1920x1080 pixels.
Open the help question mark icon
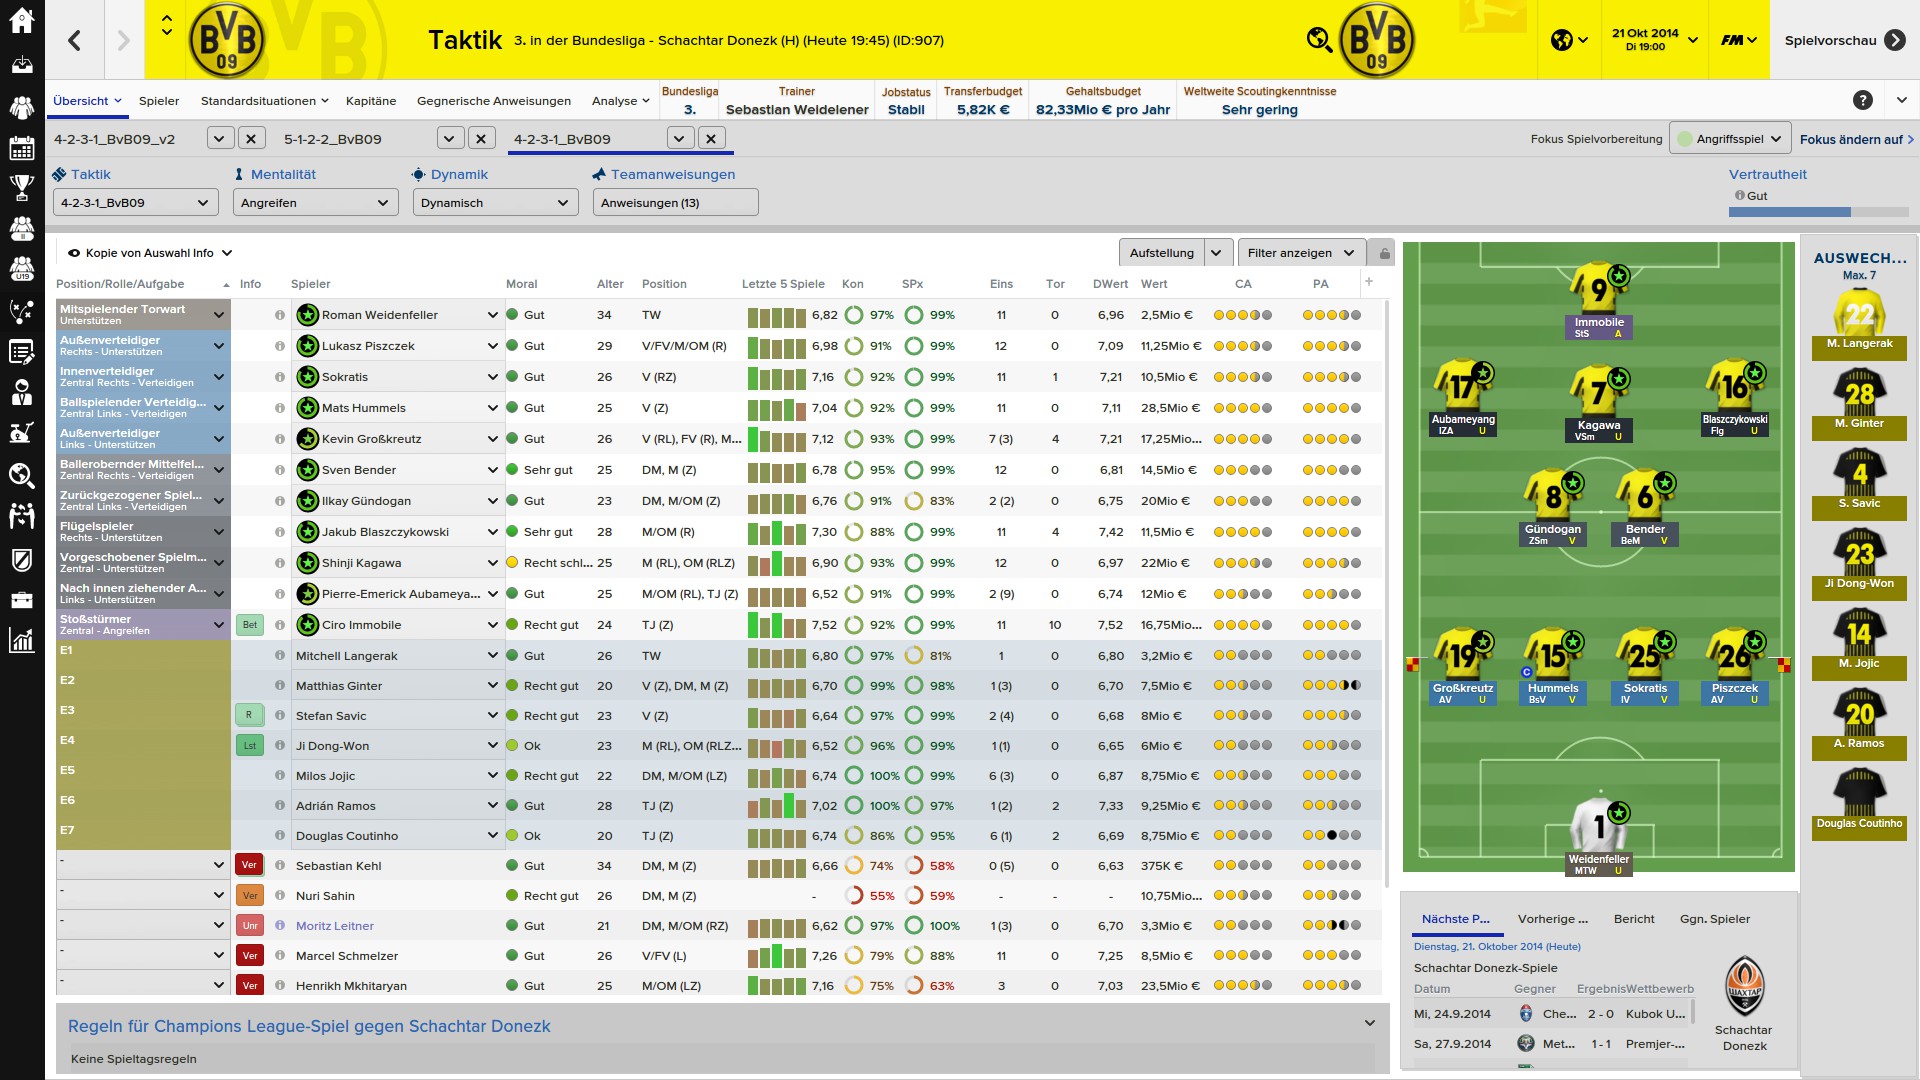tap(1862, 100)
